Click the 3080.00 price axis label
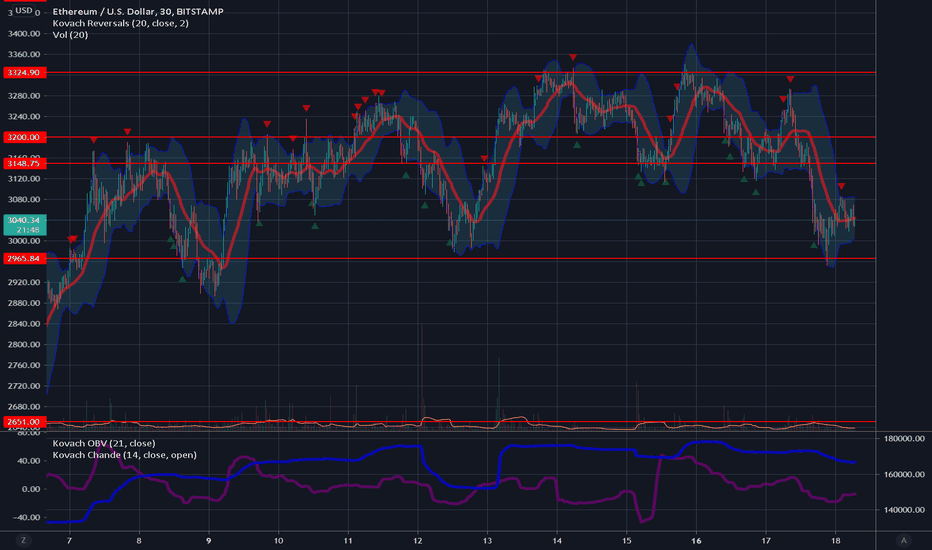Viewport: 932px width, 550px height. [x=24, y=199]
